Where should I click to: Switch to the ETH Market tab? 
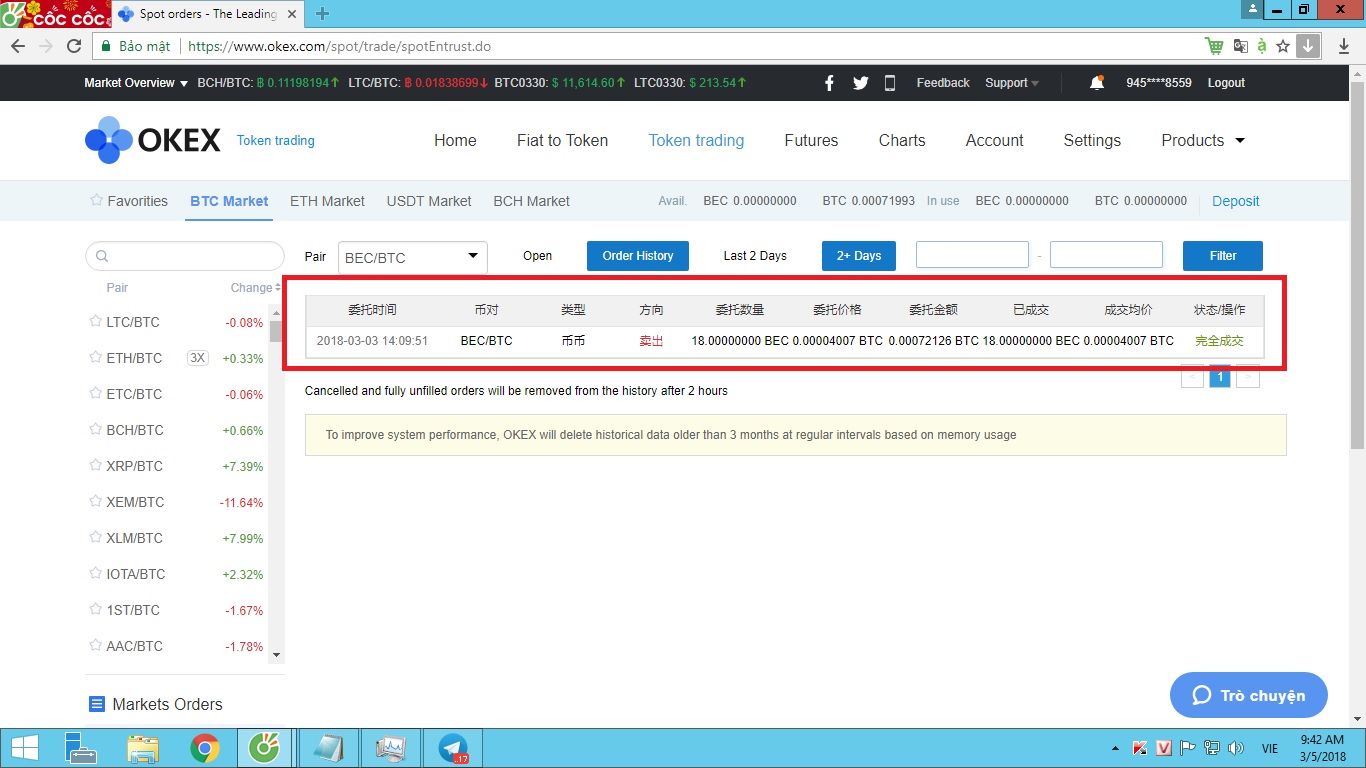tap(327, 201)
